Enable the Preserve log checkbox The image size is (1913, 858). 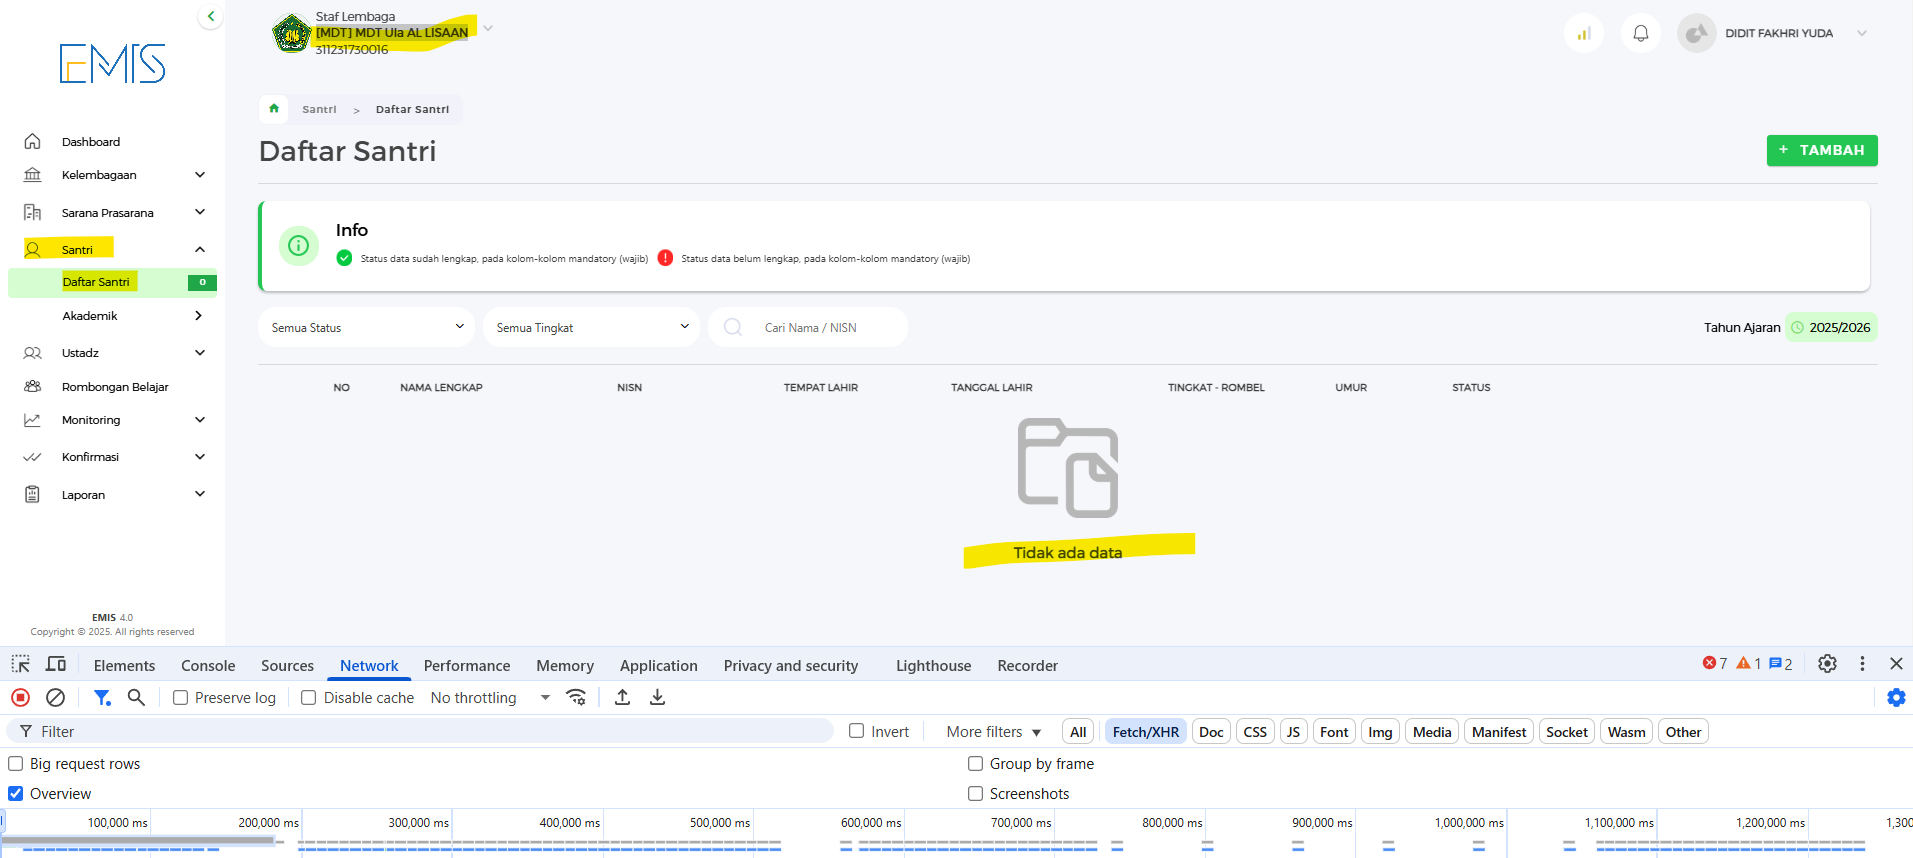181,698
